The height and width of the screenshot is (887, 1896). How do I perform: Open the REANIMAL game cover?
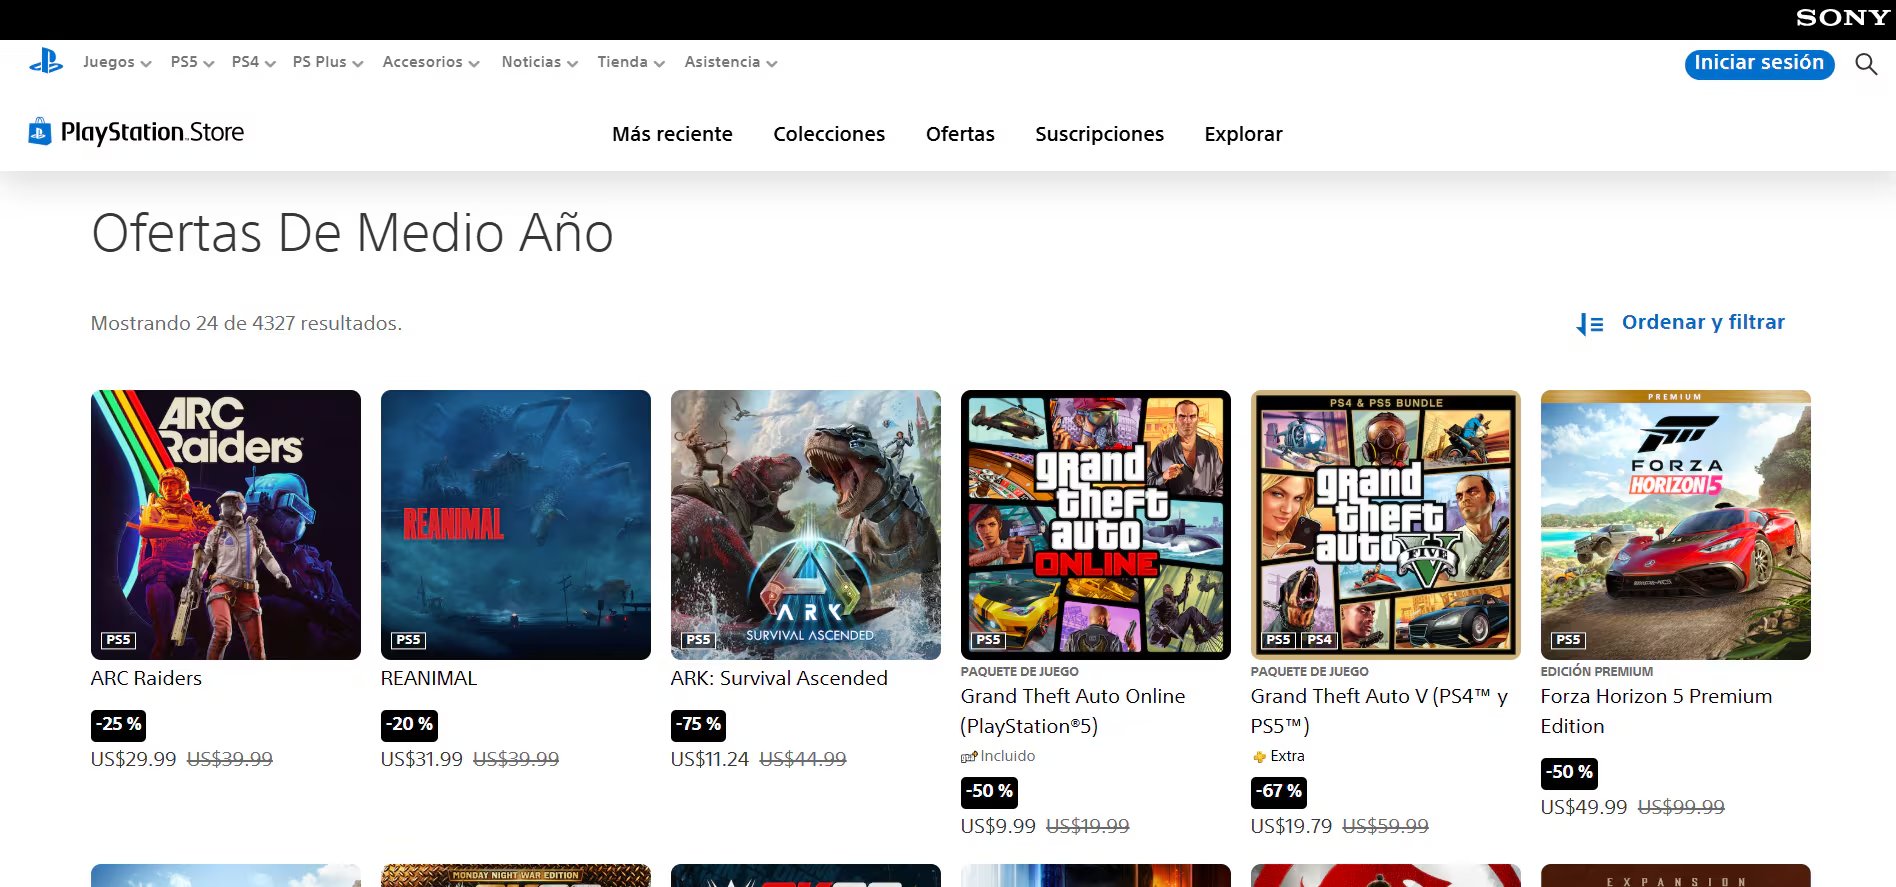pyautogui.click(x=516, y=525)
